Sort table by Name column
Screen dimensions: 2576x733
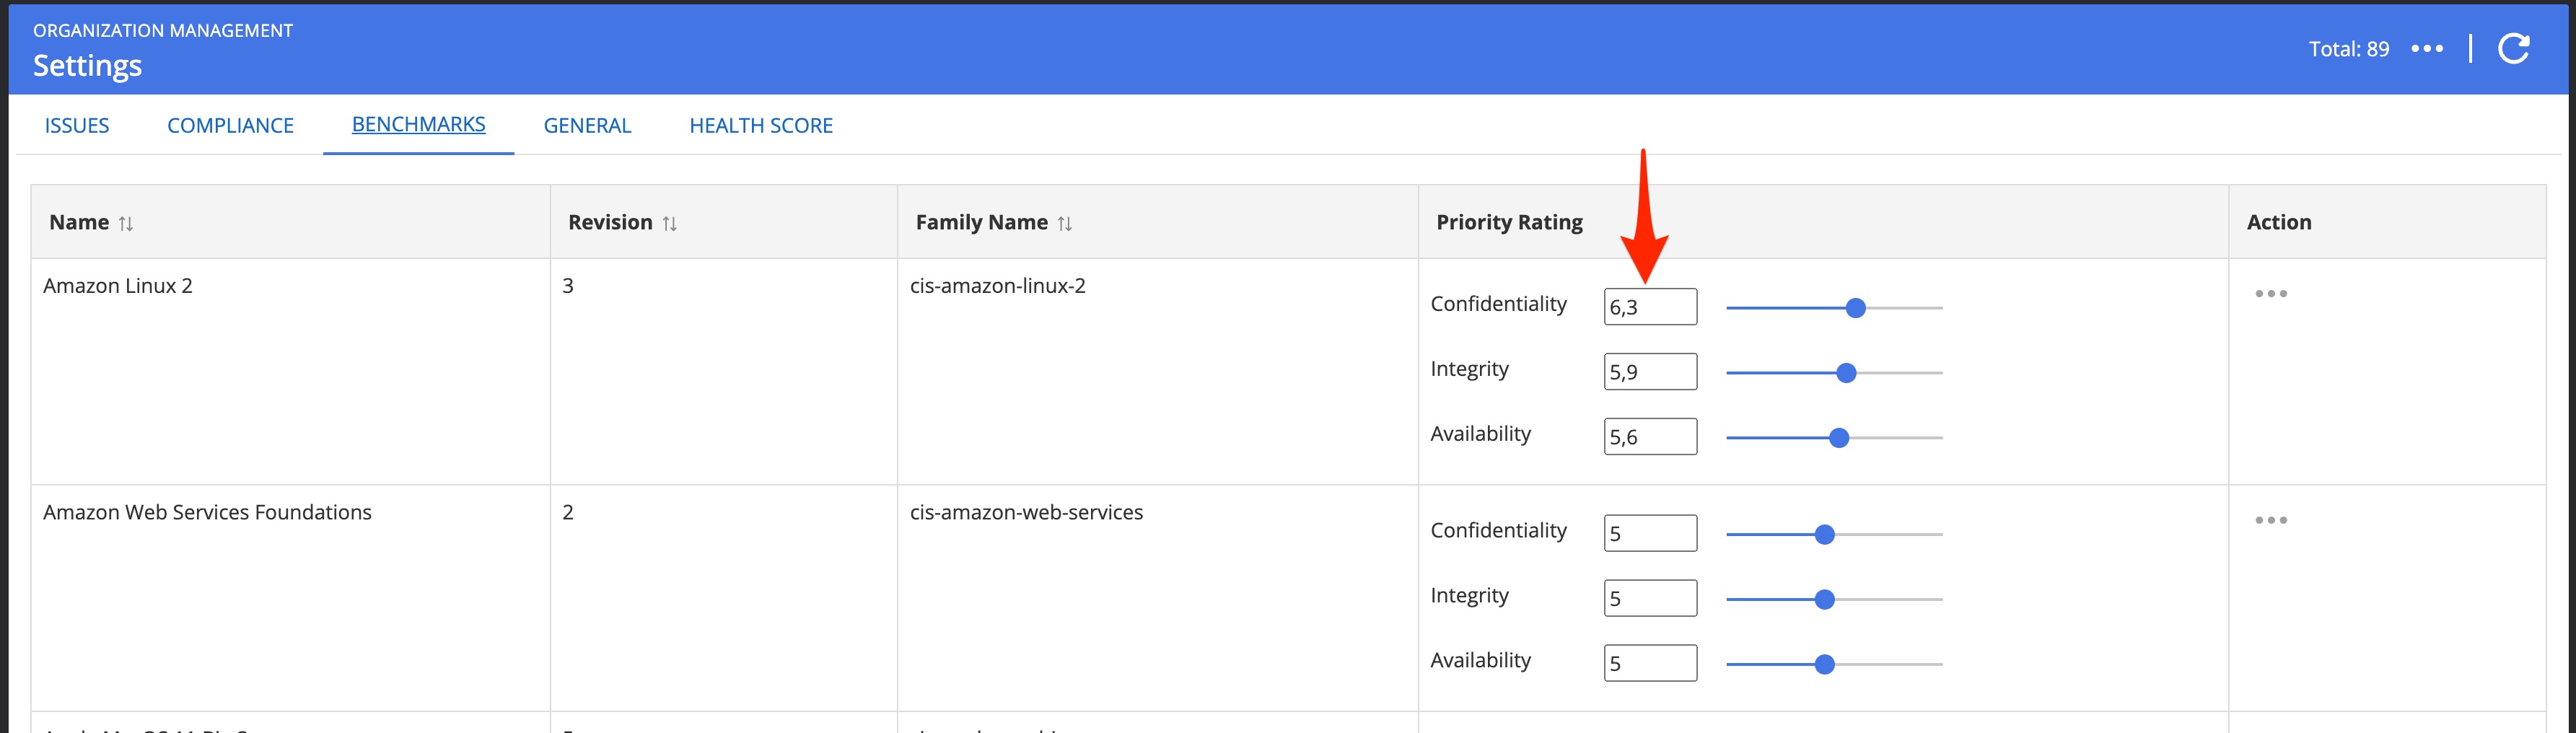[x=126, y=223]
